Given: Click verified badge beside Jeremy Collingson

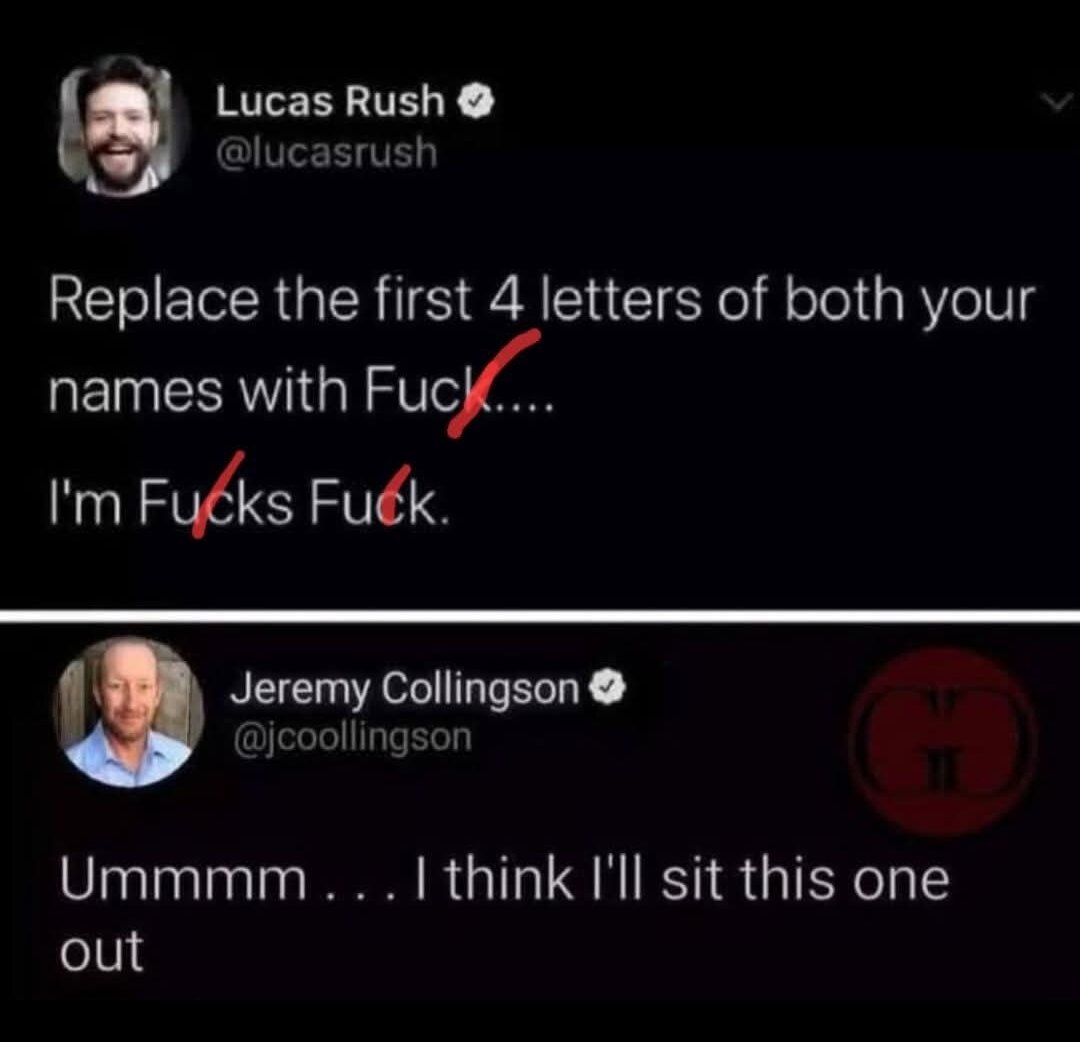Looking at the screenshot, I should click(x=608, y=687).
